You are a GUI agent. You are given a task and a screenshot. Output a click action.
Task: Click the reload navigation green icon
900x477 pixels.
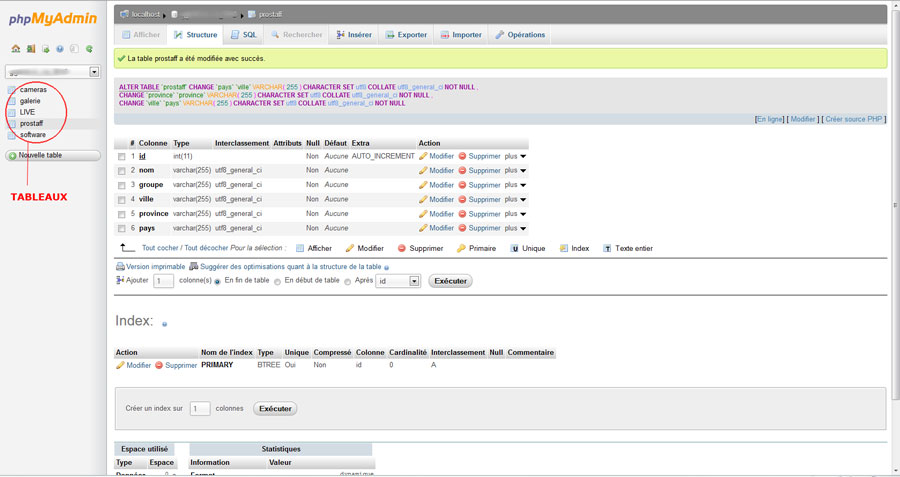pyautogui.click(x=89, y=49)
